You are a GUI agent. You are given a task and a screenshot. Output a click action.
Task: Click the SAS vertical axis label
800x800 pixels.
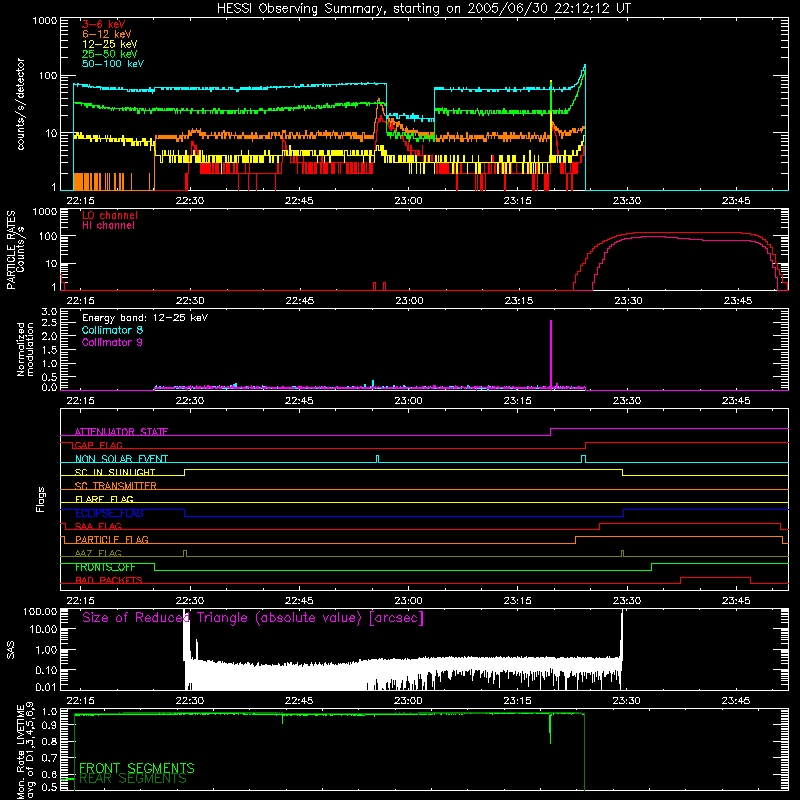11,649
